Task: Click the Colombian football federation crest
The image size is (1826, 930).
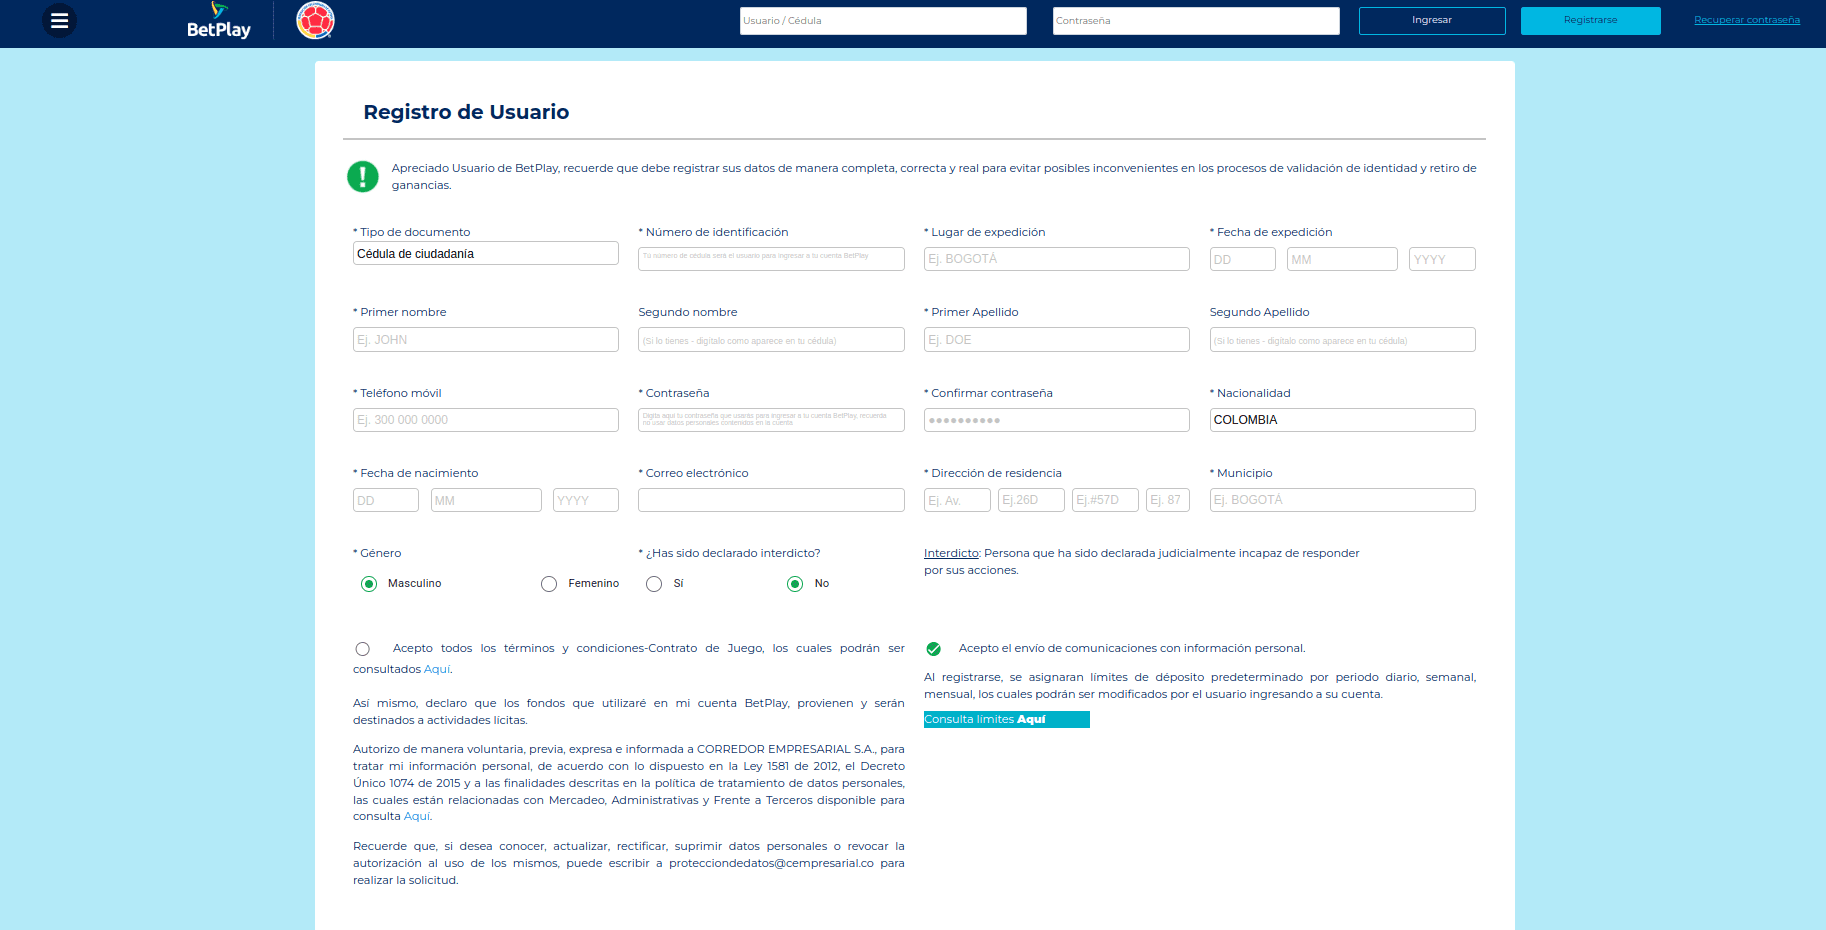Action: click(x=315, y=20)
